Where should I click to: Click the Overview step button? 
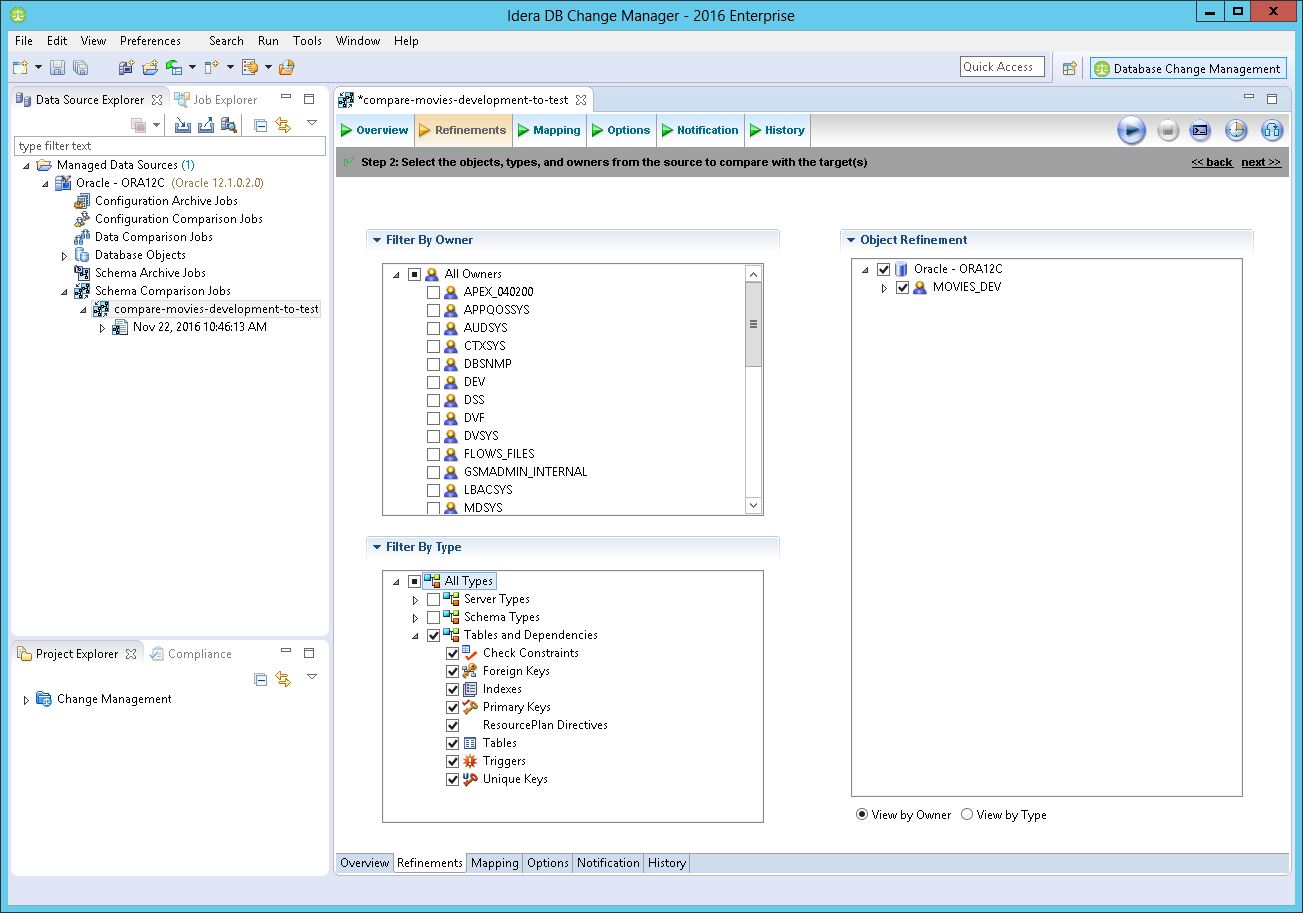click(x=374, y=130)
